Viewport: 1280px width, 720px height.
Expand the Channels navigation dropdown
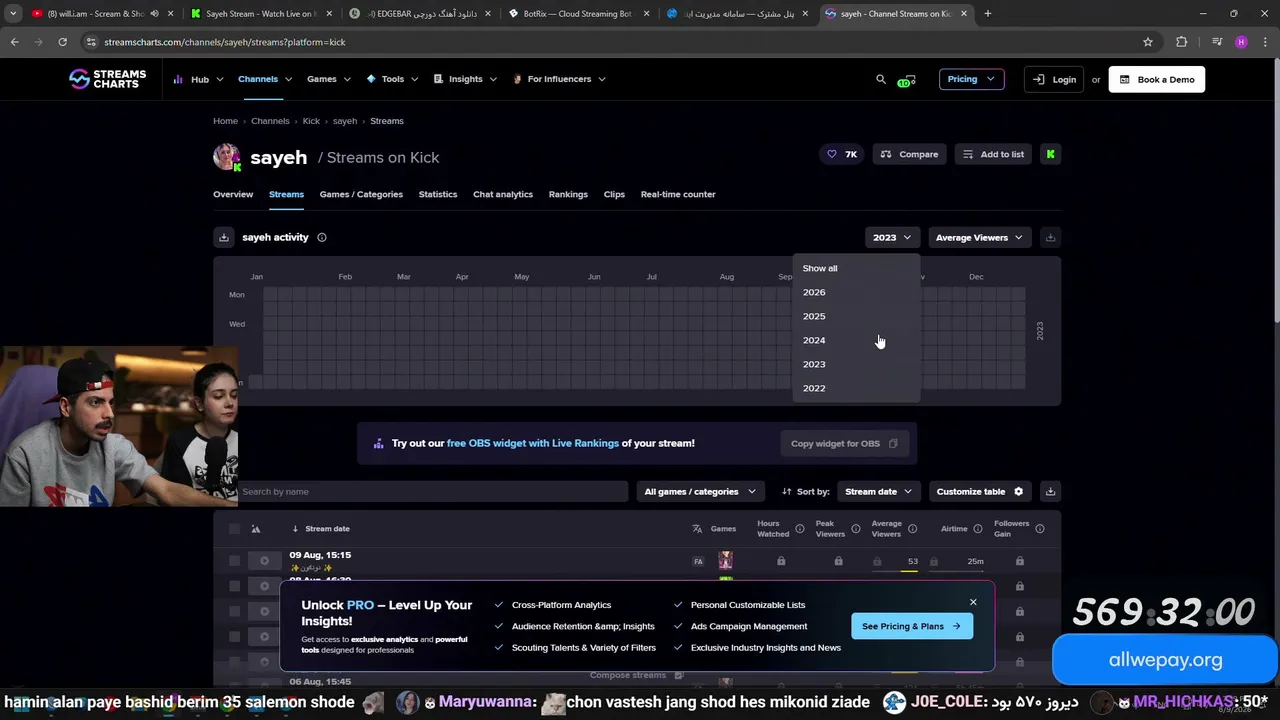click(265, 79)
